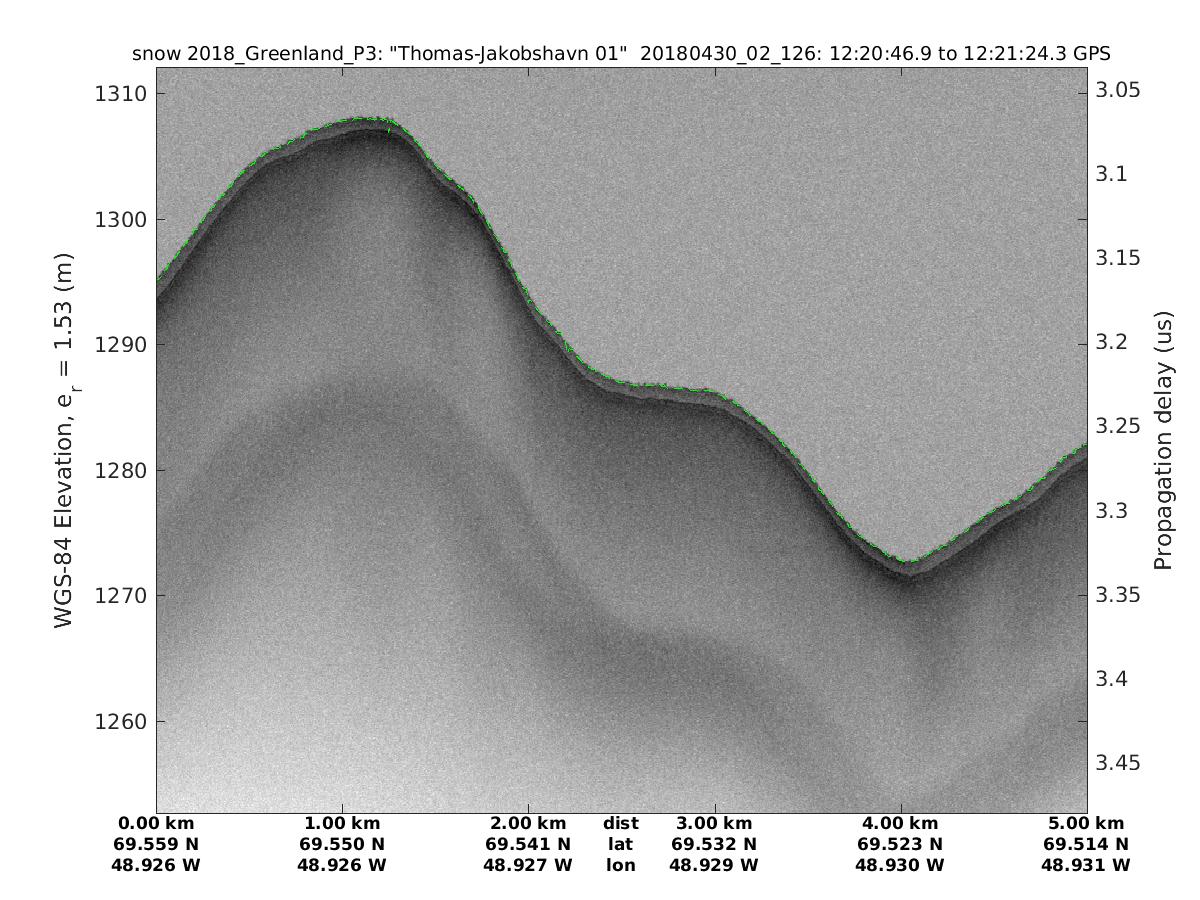The image size is (1200, 900).
Task: Click the 1280 elevation tick label
Action: [x=120, y=471]
